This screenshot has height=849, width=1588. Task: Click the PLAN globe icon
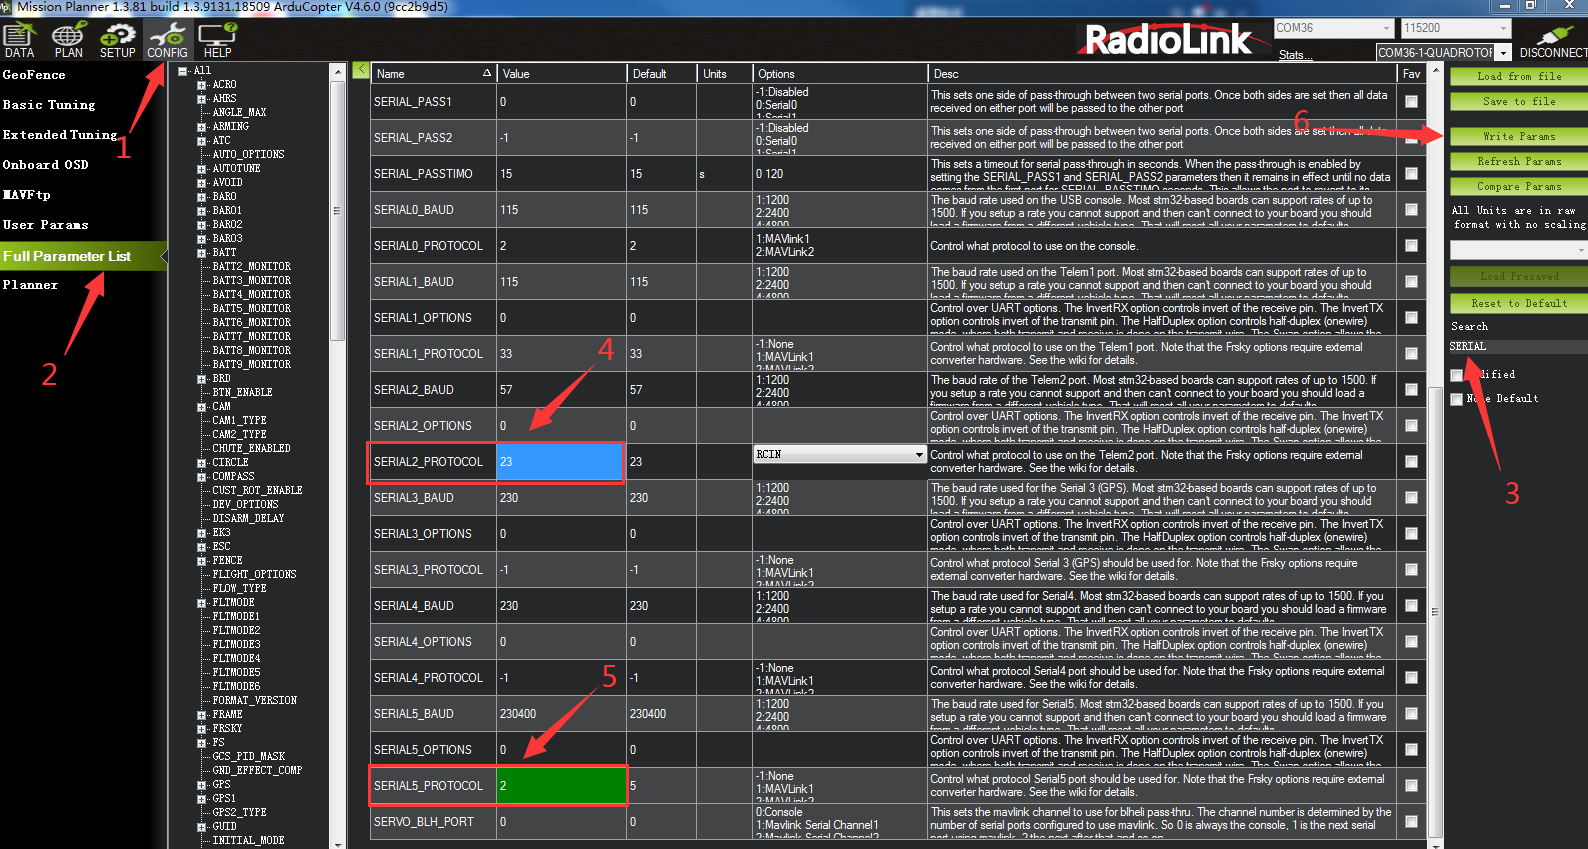pyautogui.click(x=68, y=40)
